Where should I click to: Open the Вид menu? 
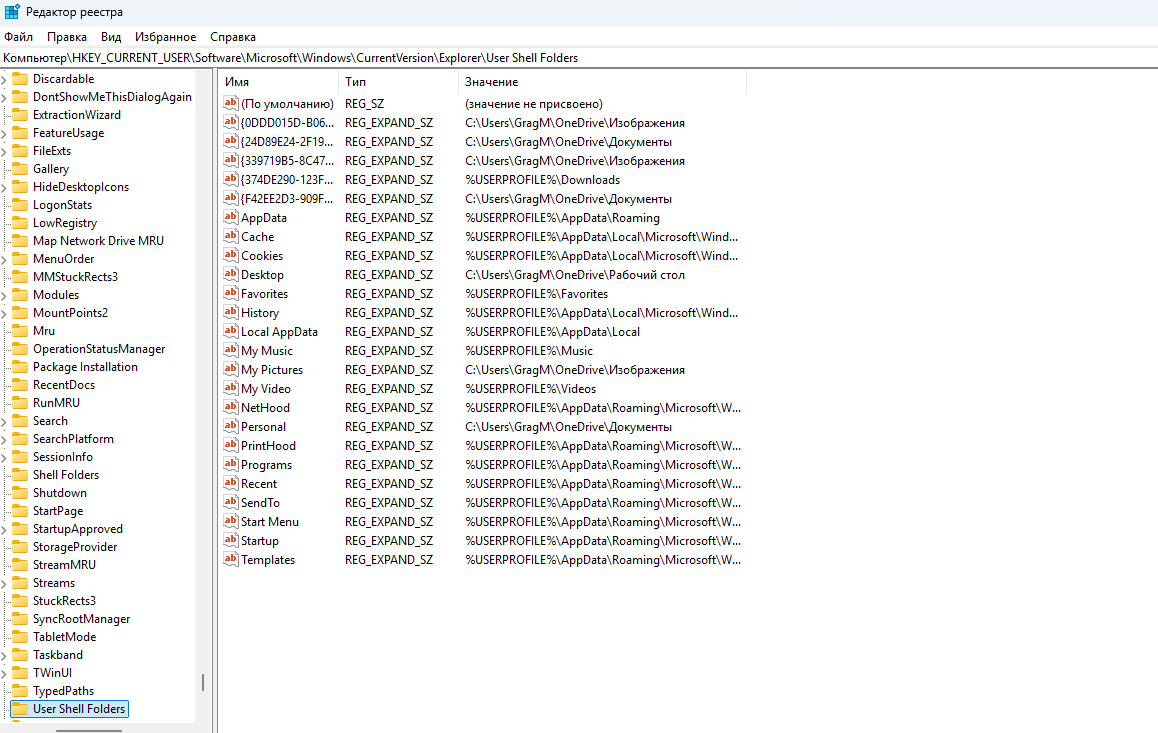(111, 37)
